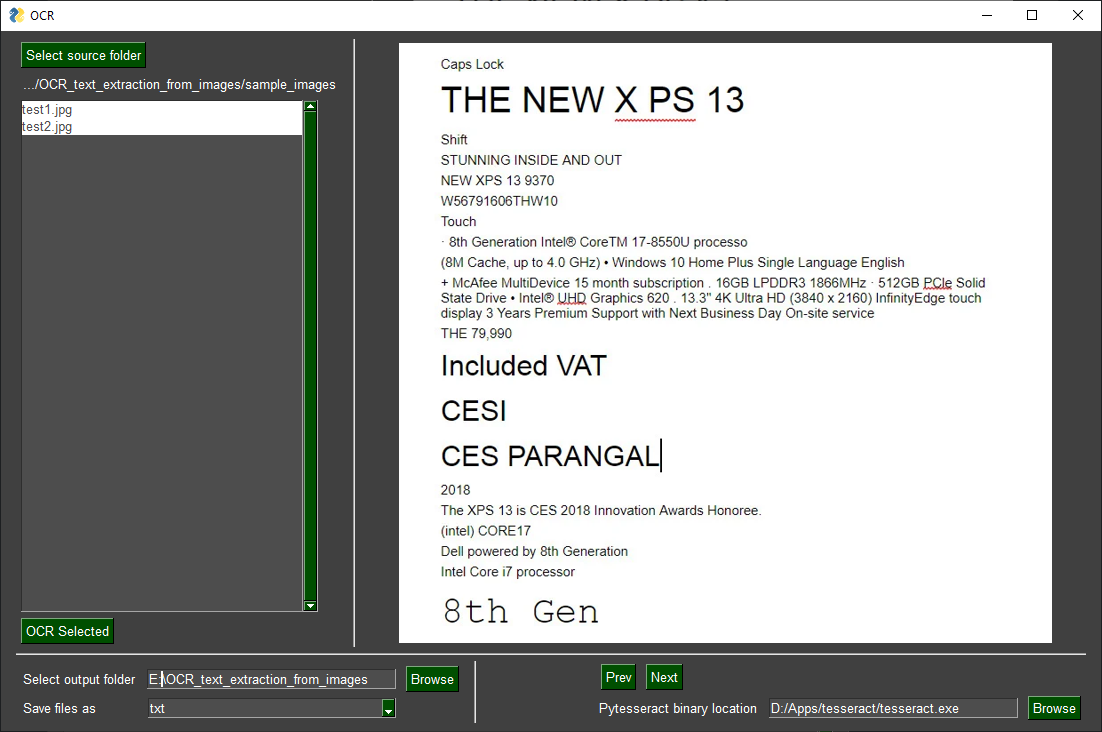
Task: Advance to the Next image result
Action: point(664,677)
